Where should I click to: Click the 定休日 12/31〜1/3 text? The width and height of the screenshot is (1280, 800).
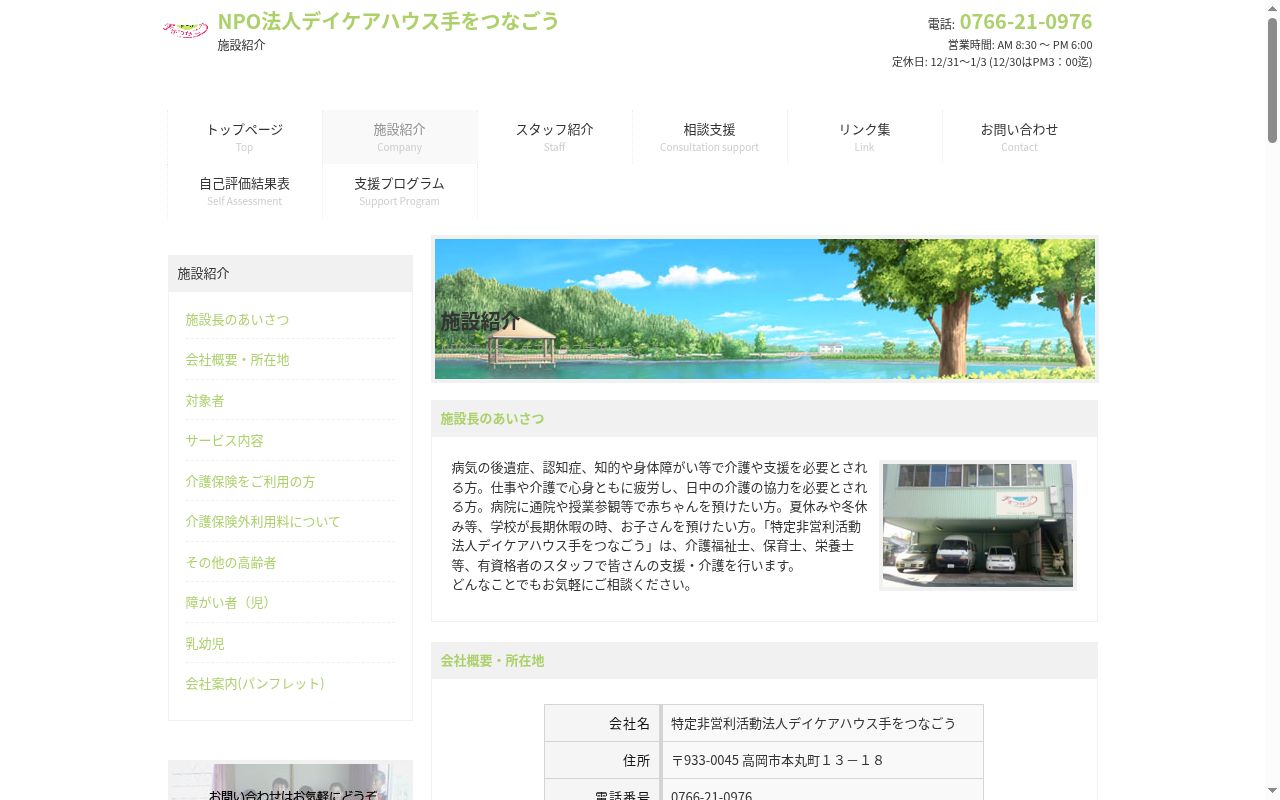click(x=992, y=62)
